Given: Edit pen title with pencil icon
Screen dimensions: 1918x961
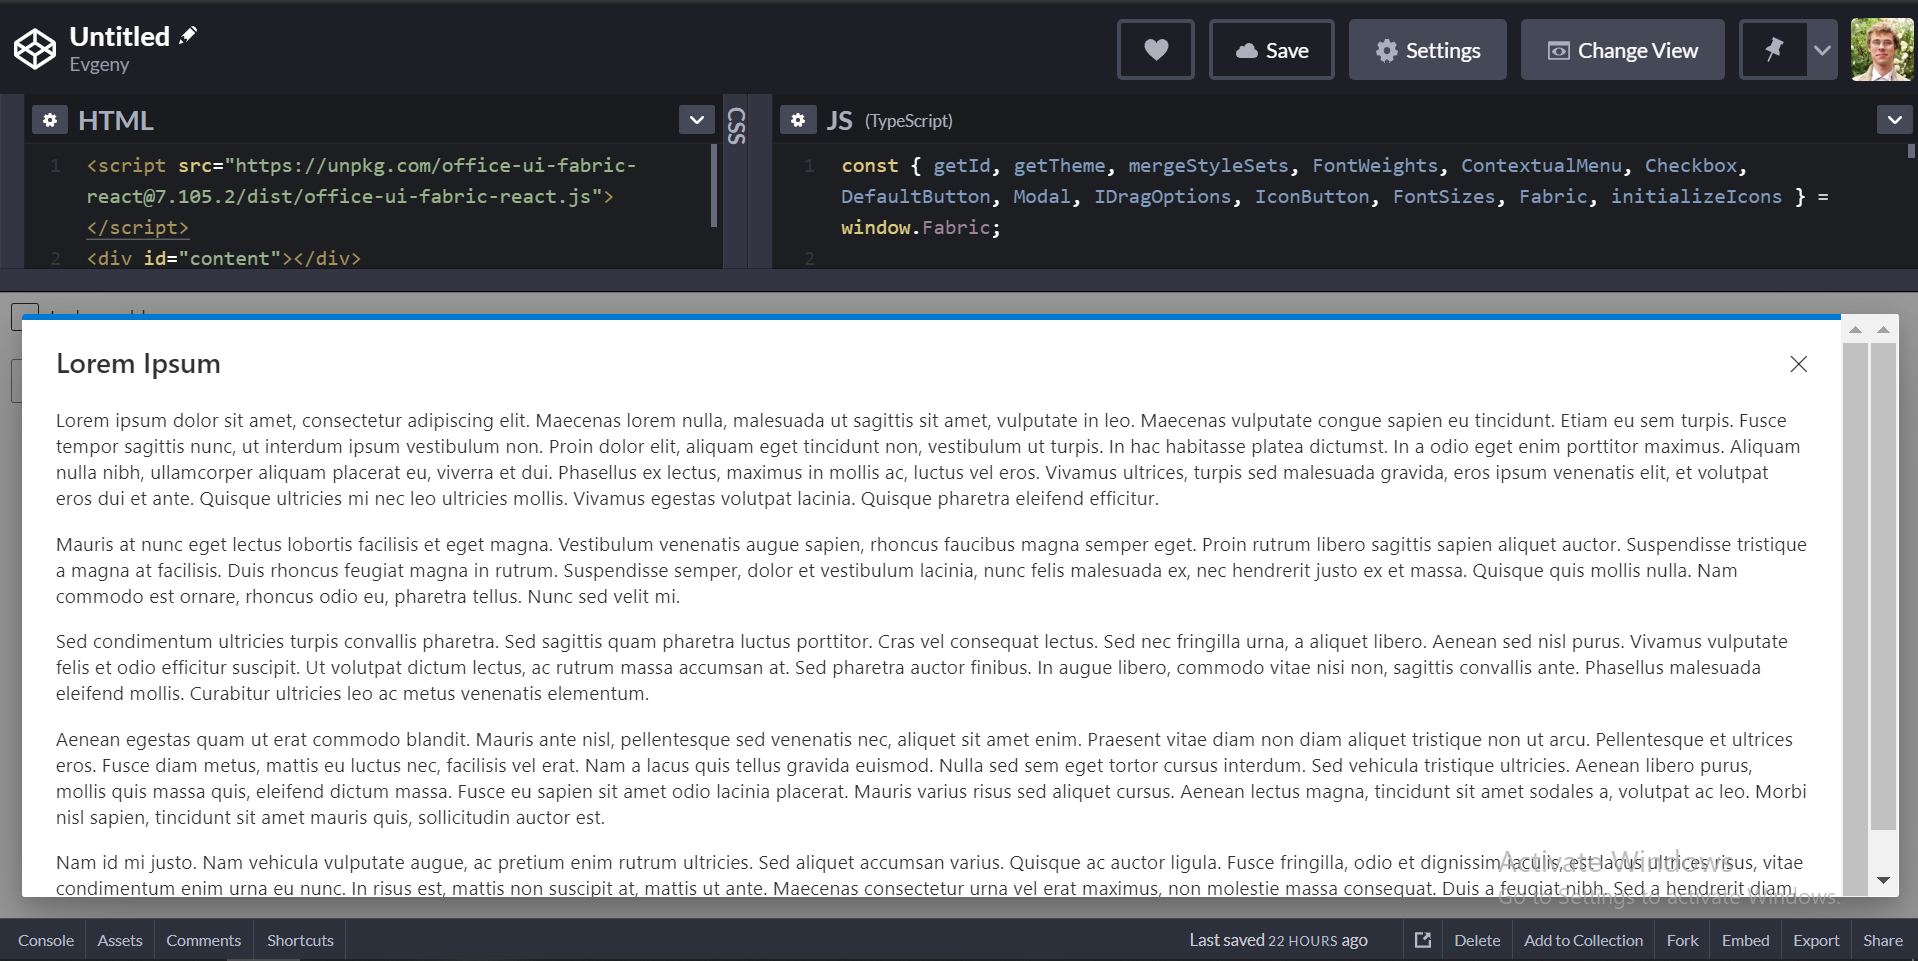Looking at the screenshot, I should pos(188,36).
